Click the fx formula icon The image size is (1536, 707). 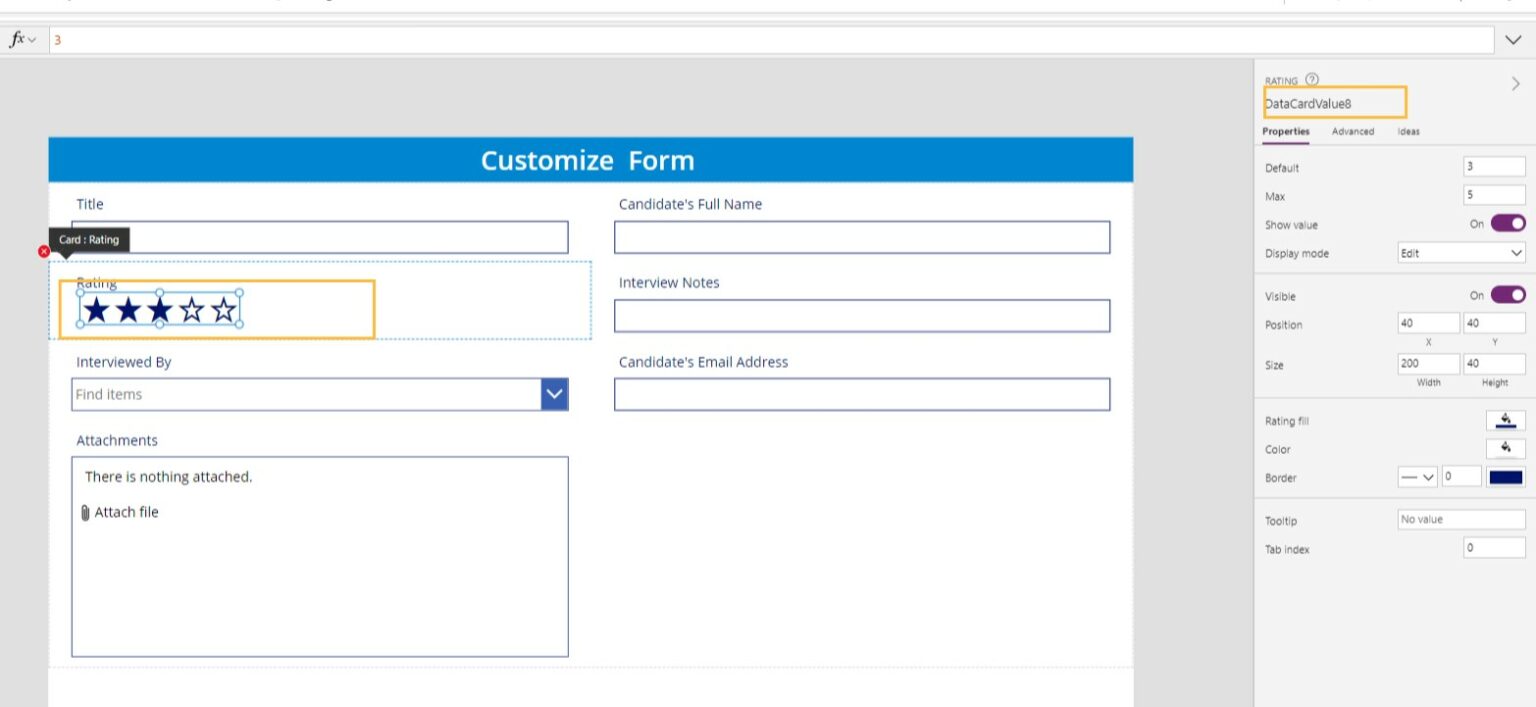click(x=18, y=39)
